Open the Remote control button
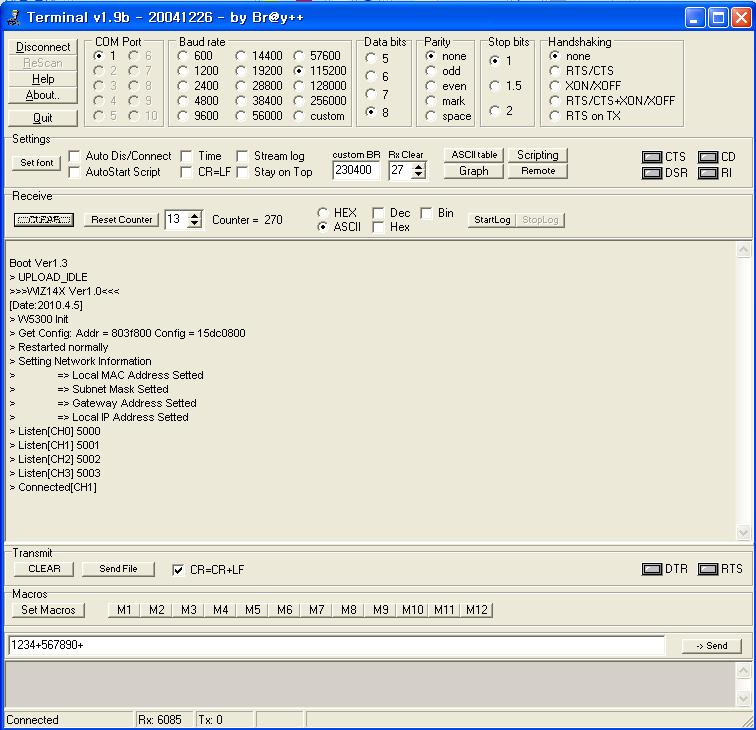Viewport: 756px width, 730px height. (x=538, y=171)
